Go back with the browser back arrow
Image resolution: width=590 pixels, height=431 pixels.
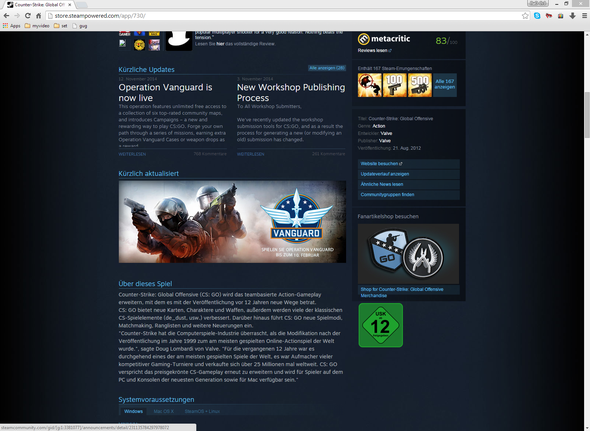click(6, 16)
